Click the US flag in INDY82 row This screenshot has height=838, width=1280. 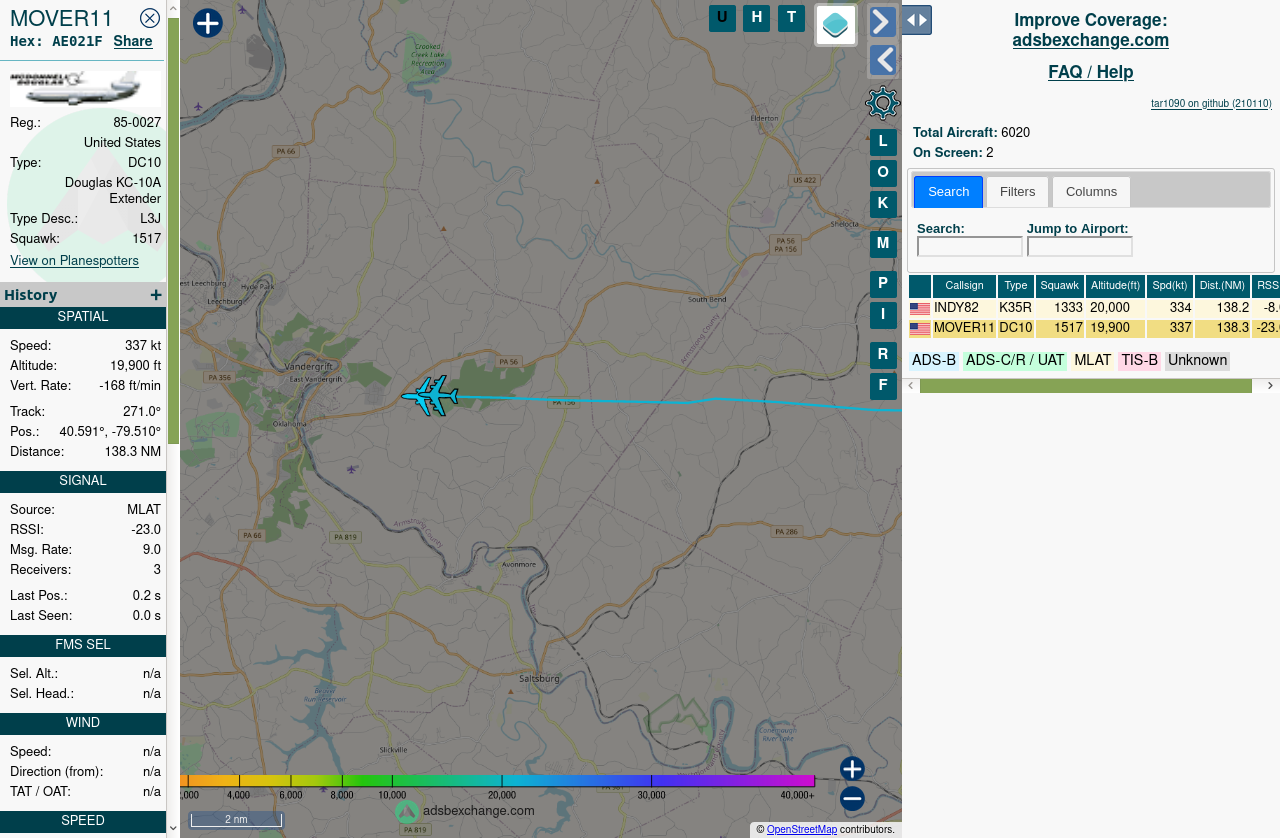click(920, 309)
